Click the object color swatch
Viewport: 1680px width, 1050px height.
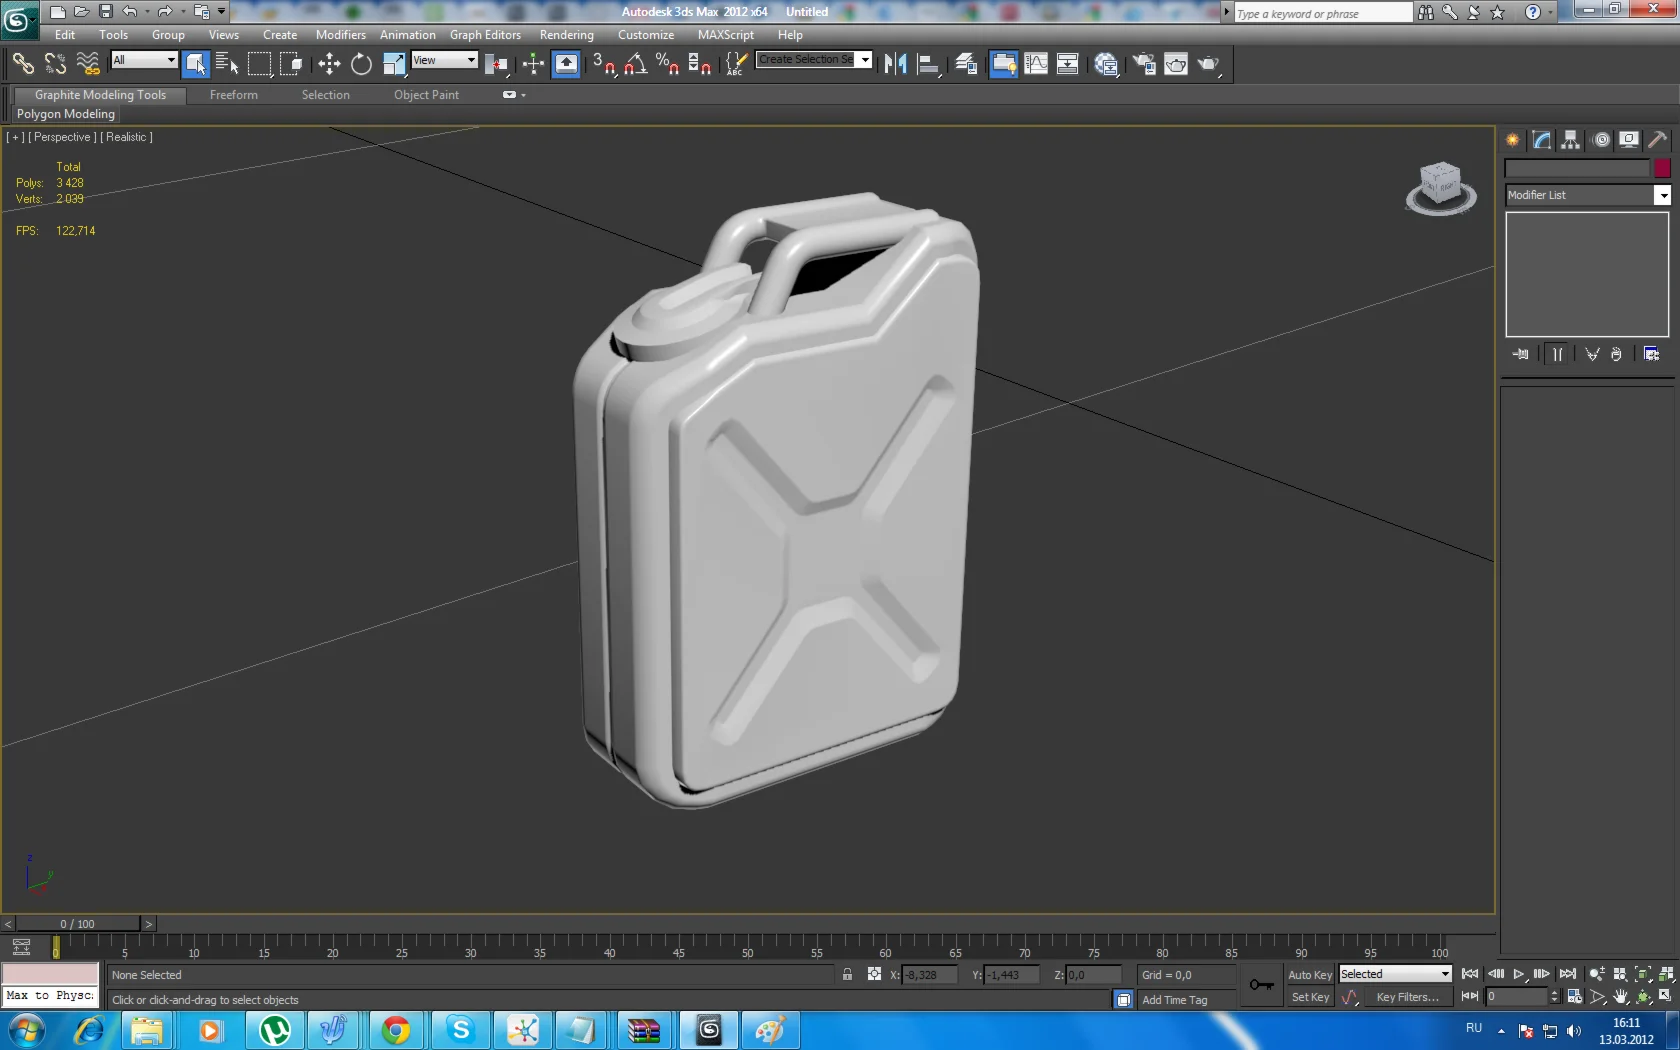(x=1662, y=168)
